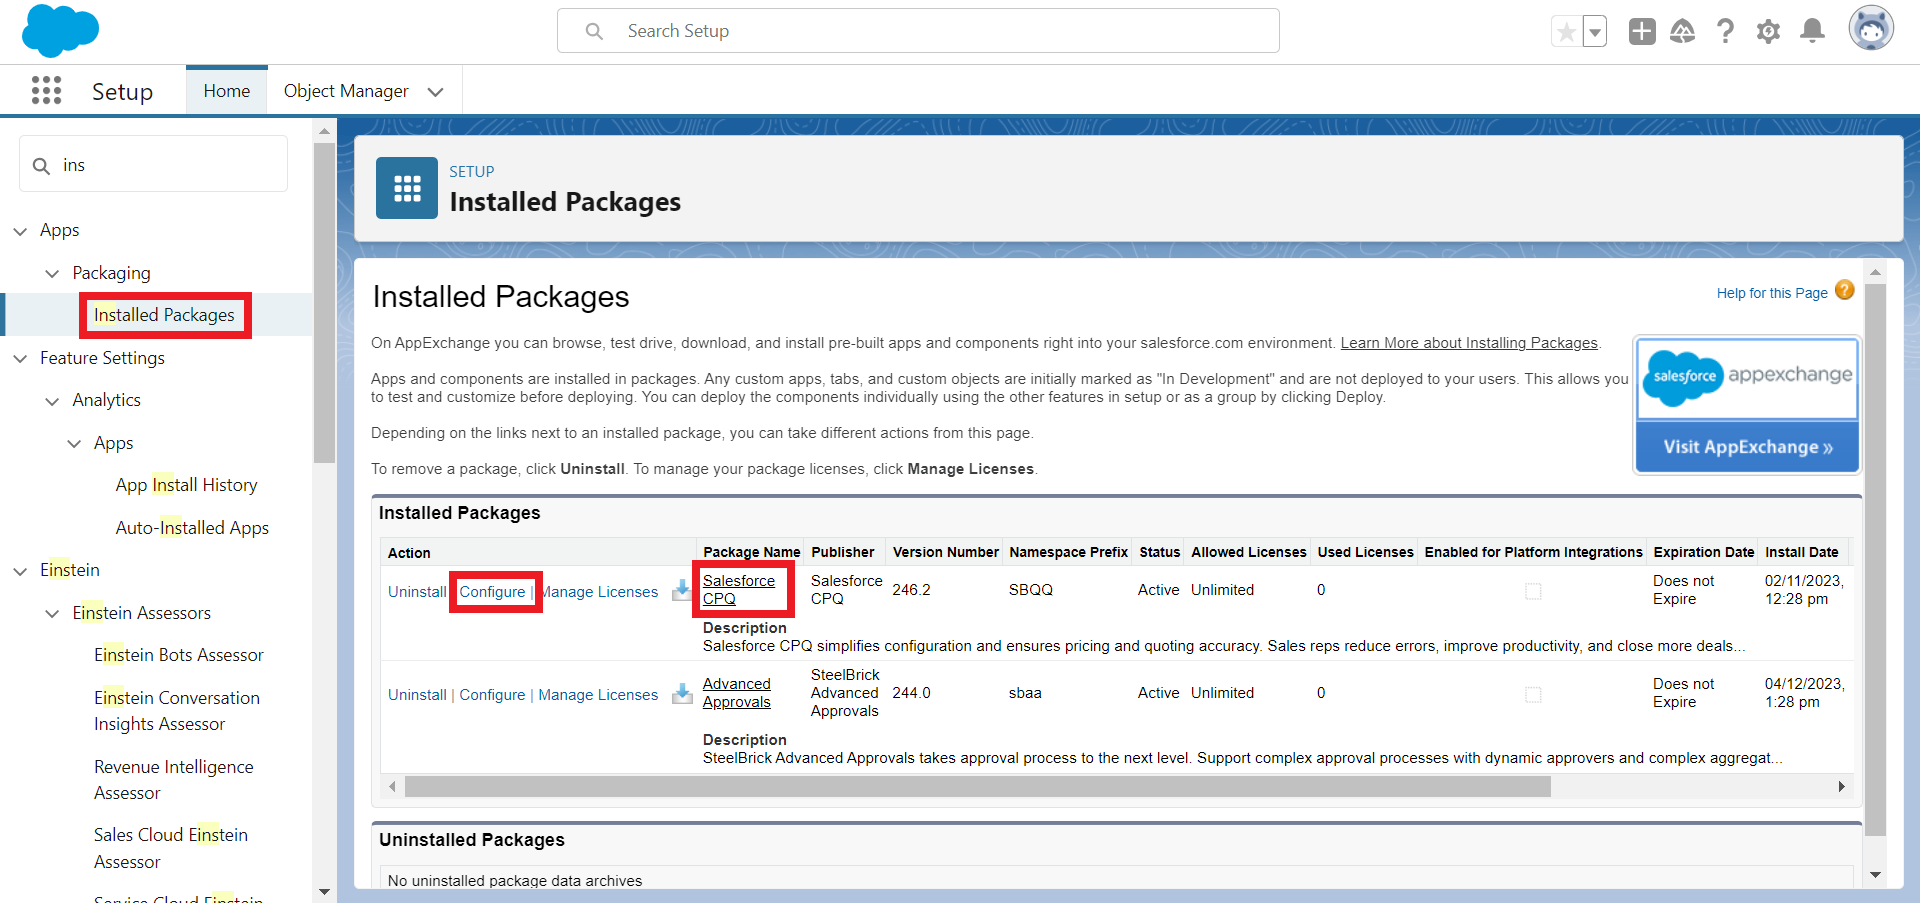Click the search magnifier in Search Setup

594,31
